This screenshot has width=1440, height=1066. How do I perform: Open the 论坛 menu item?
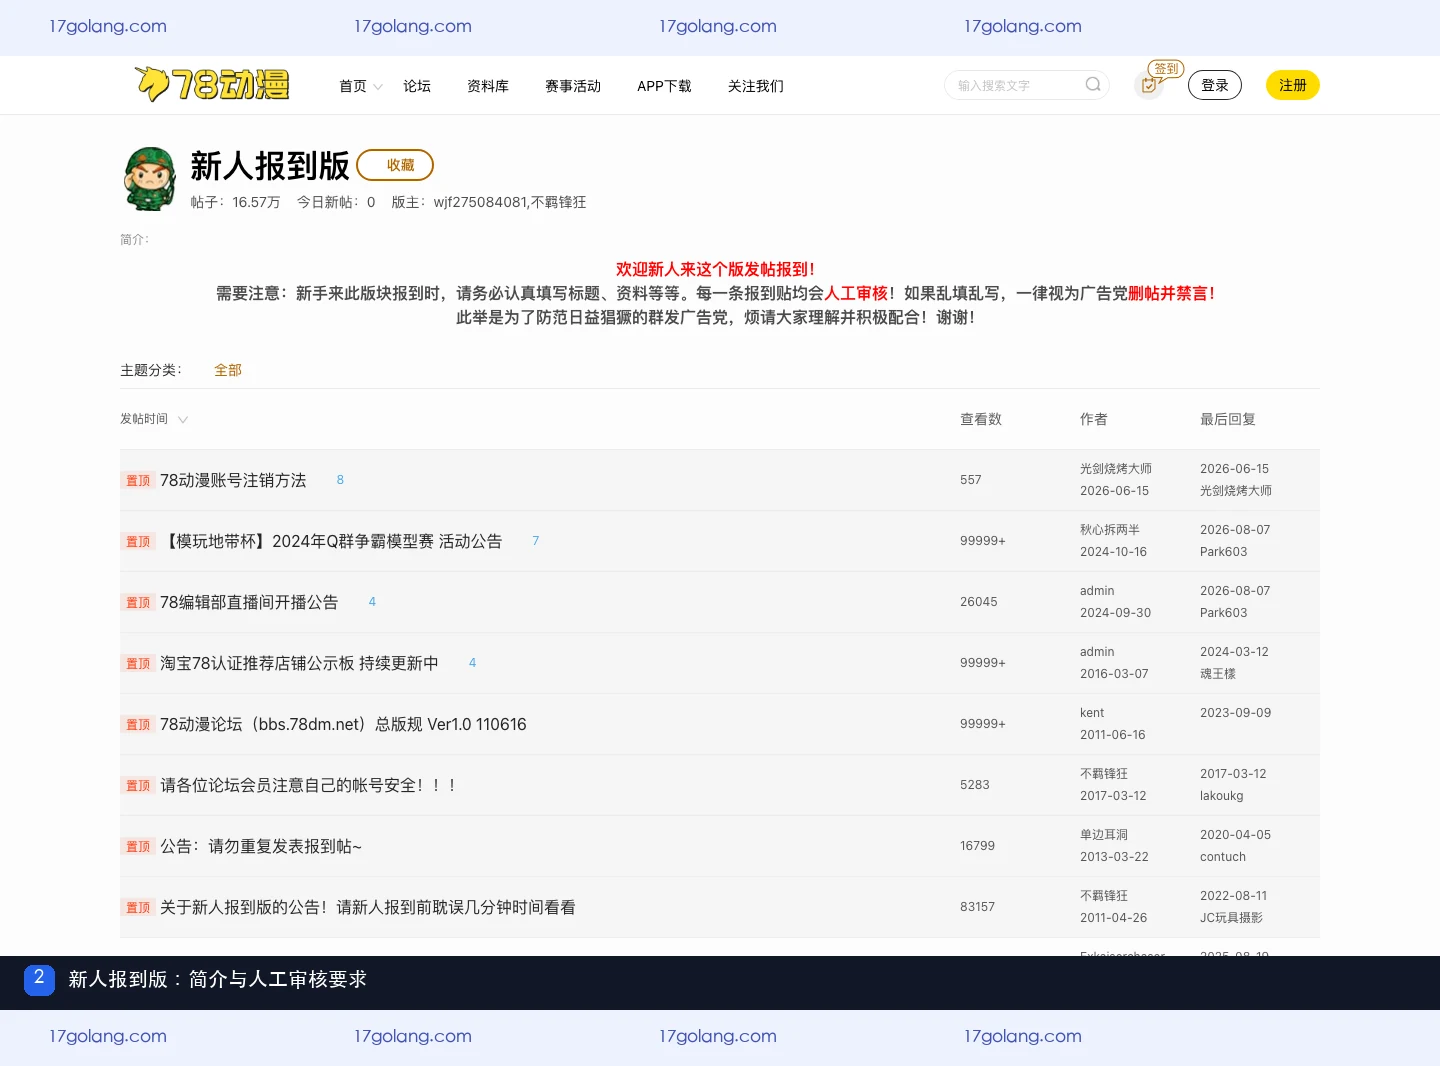[417, 86]
